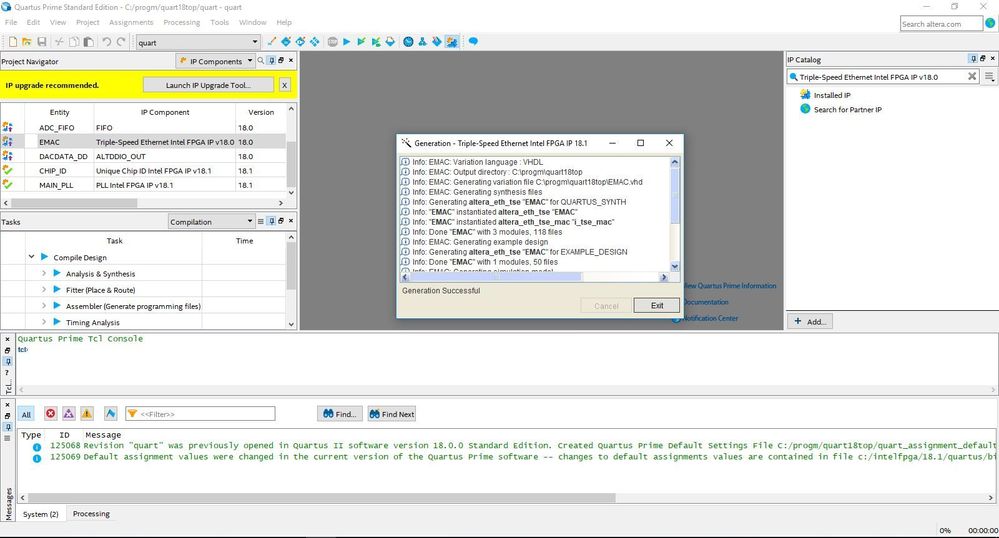Show error messages with red X filter
Screen dimensions: 999x538
[x=50, y=413]
